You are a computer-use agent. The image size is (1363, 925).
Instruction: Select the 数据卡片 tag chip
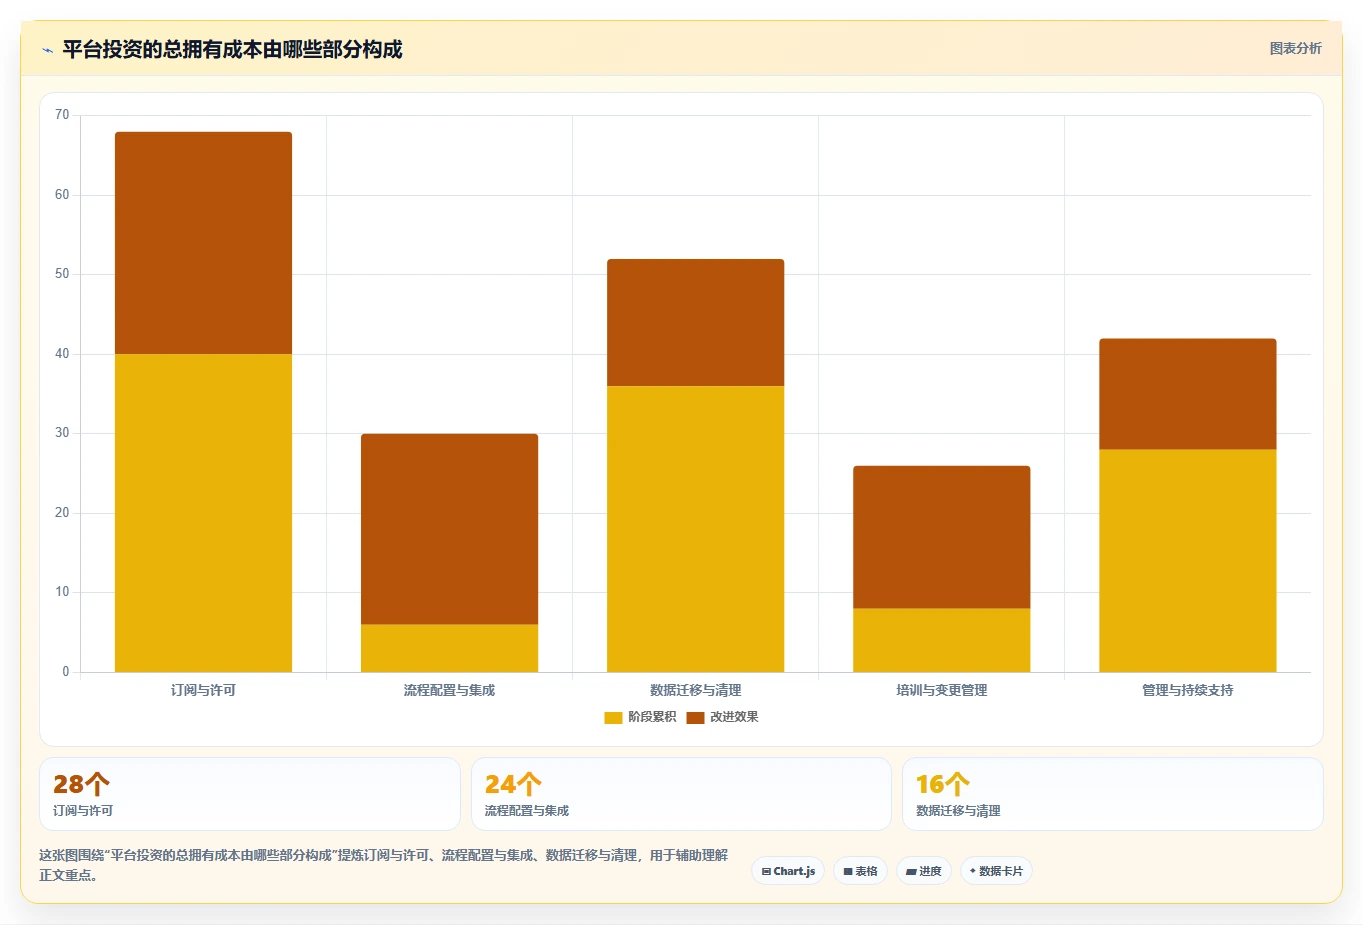(x=996, y=871)
